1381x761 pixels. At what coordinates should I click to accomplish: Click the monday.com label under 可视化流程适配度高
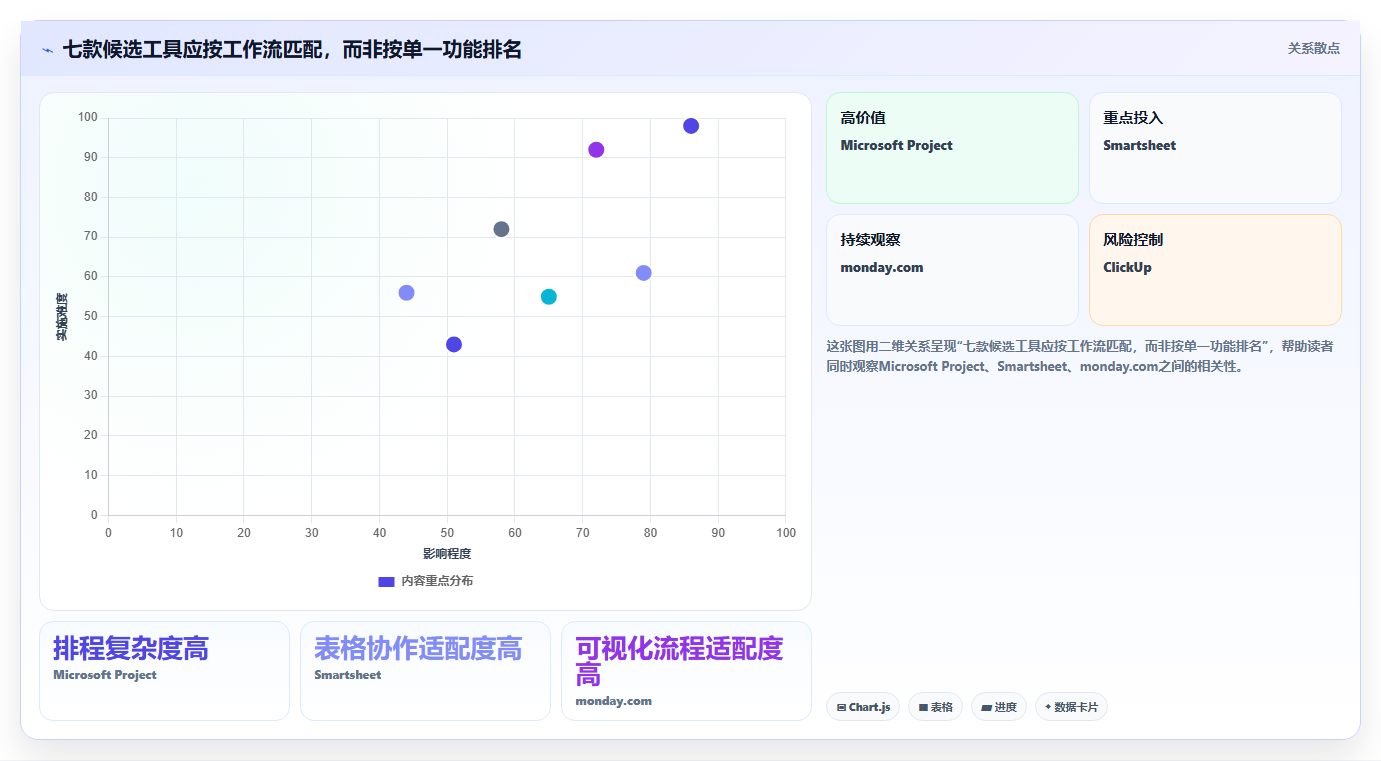613,701
